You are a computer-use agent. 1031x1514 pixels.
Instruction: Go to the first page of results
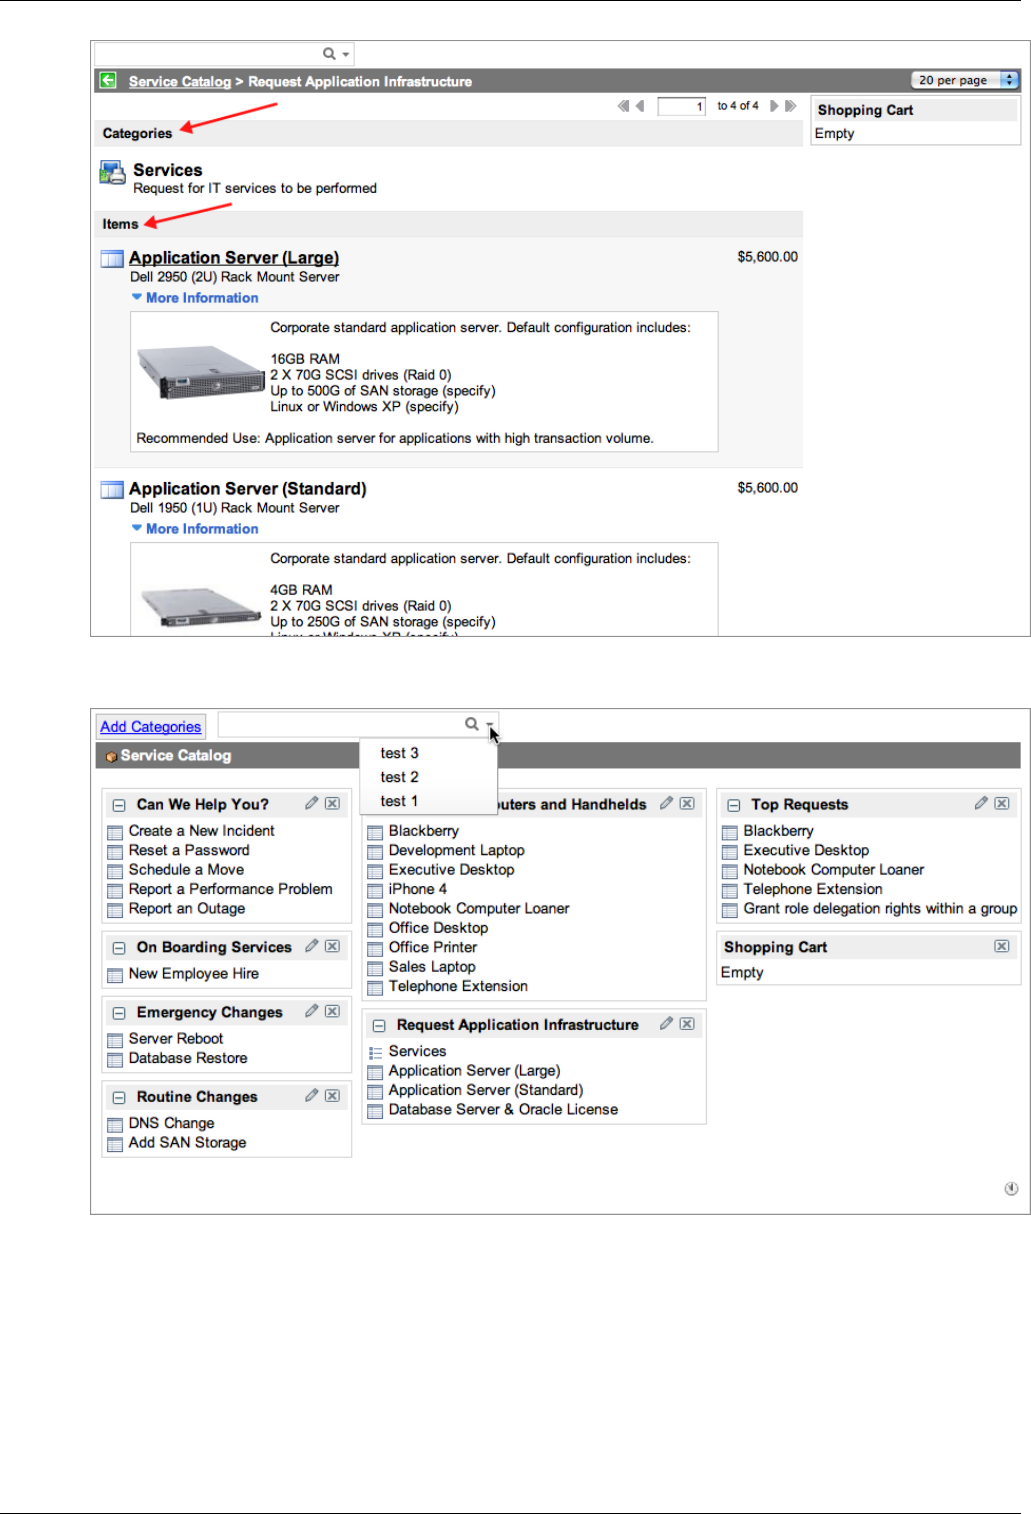click(x=623, y=106)
